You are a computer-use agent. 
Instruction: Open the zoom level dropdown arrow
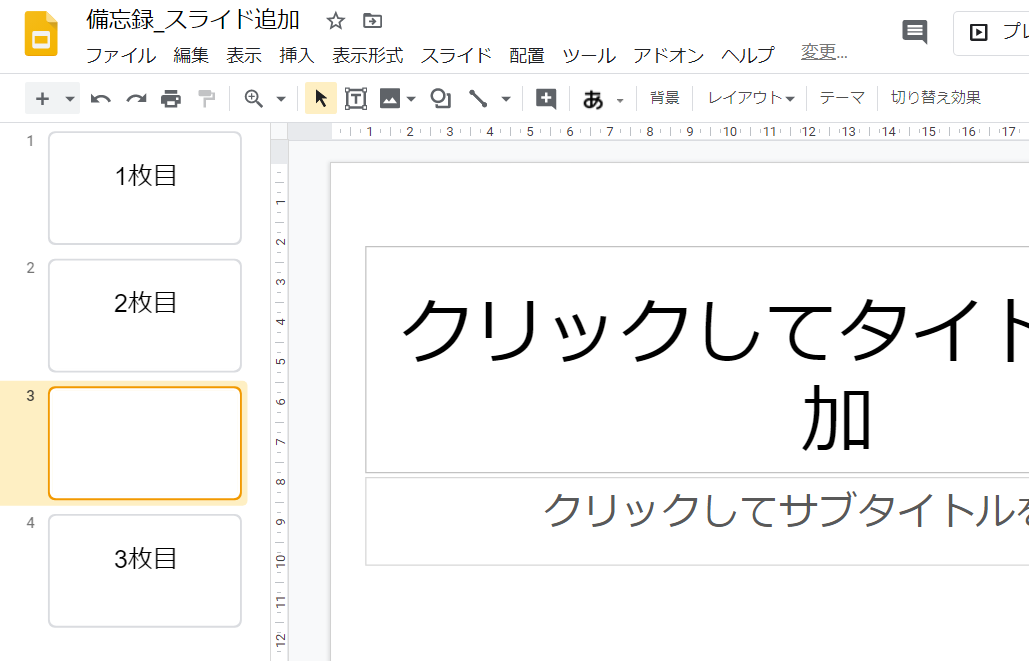[x=281, y=100]
